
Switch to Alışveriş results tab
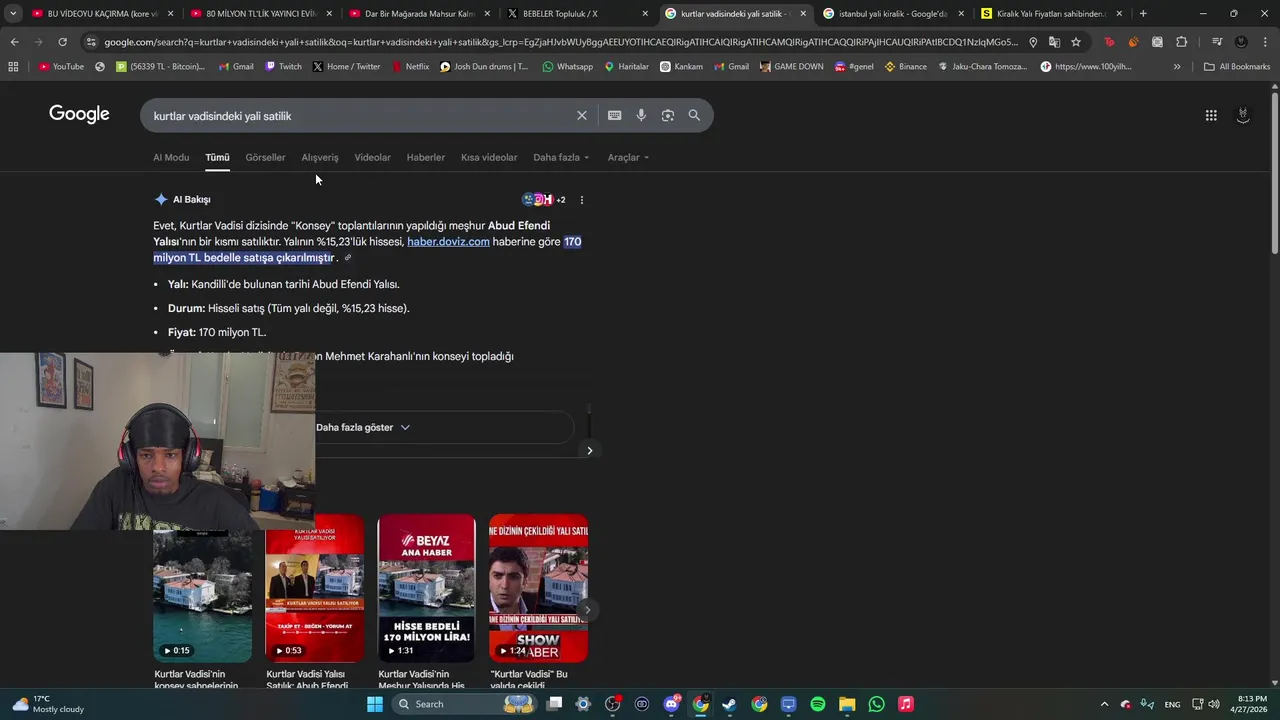(x=320, y=157)
